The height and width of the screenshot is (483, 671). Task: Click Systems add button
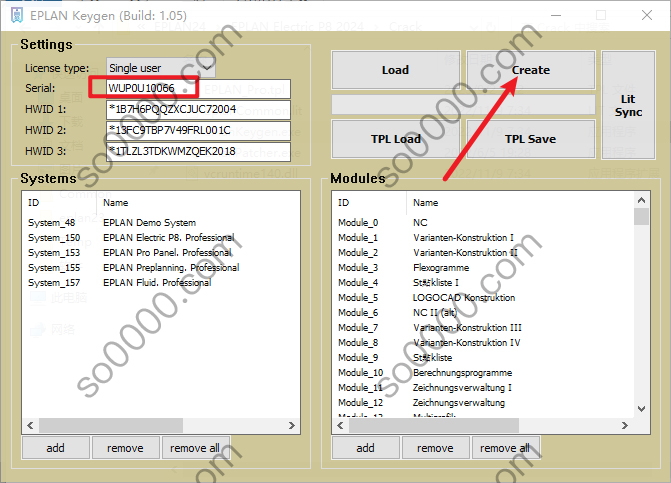(x=56, y=448)
